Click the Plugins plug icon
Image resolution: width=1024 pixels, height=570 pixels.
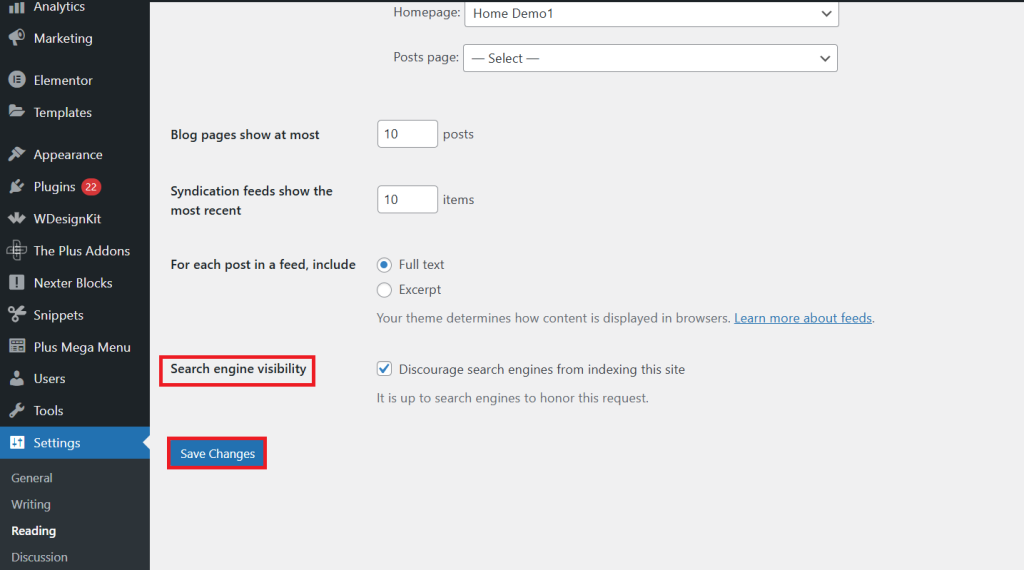click(x=17, y=187)
